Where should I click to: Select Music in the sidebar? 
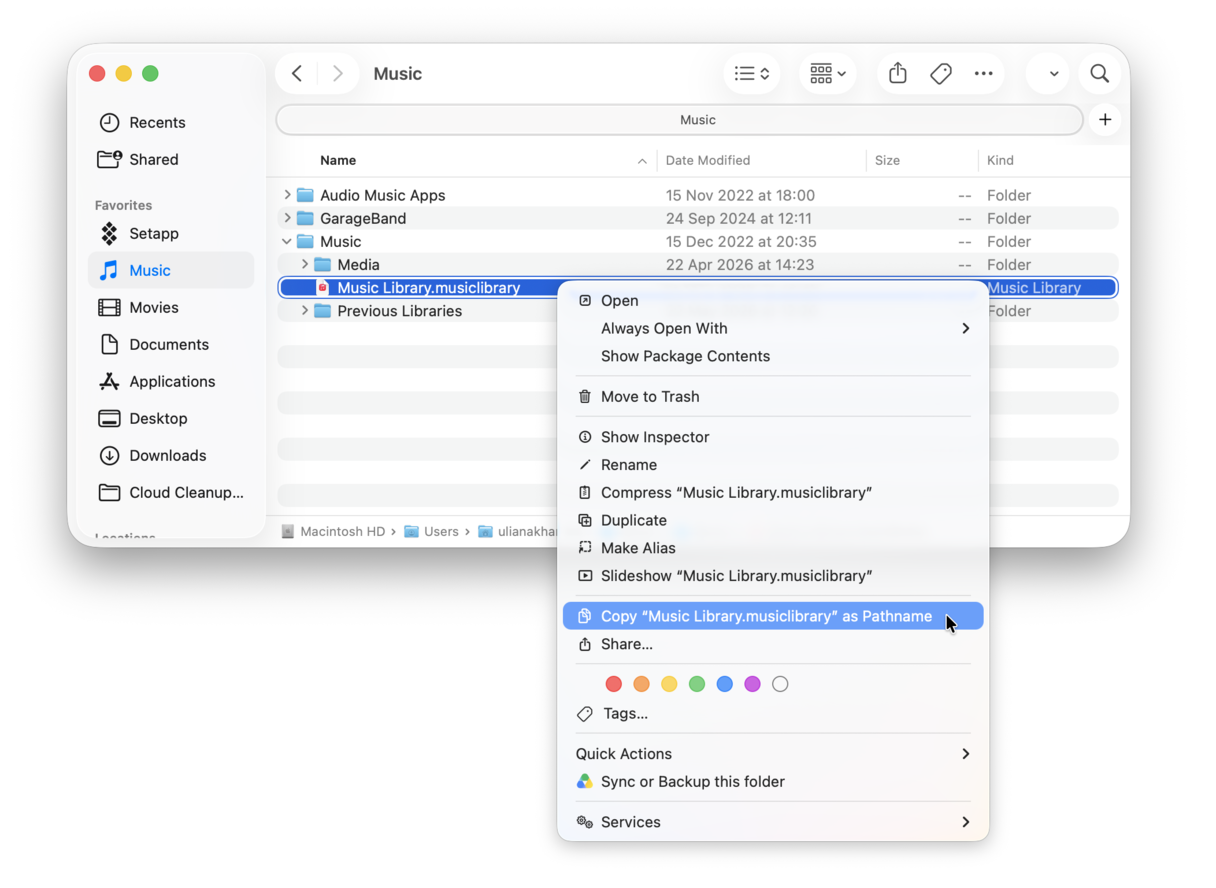171,270
